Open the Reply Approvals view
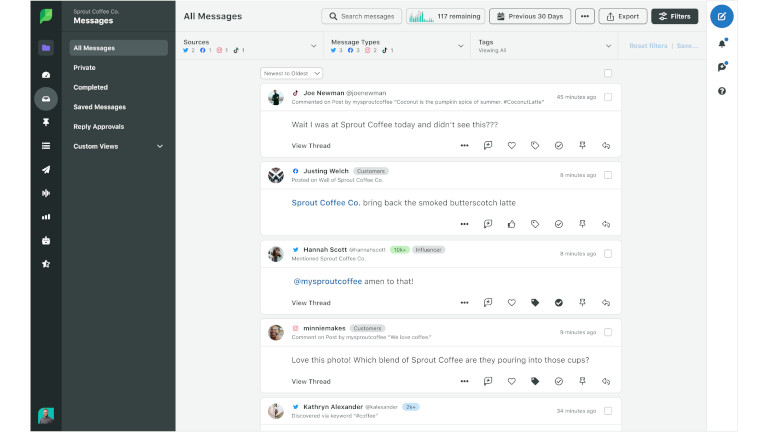The image size is (768, 432). pyautogui.click(x=98, y=126)
